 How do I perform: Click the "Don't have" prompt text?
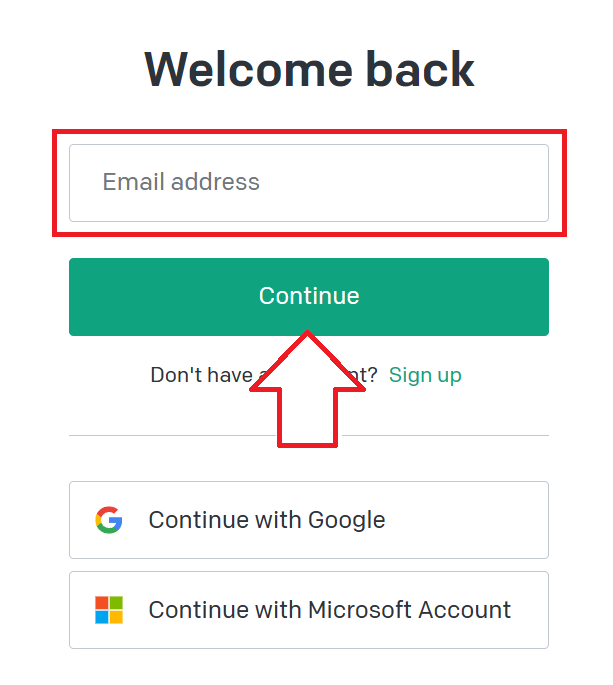(202, 375)
